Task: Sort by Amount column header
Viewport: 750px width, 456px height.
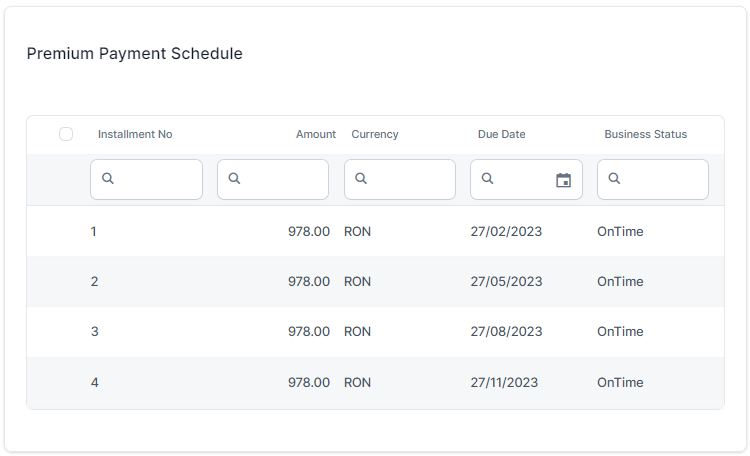Action: [x=315, y=134]
